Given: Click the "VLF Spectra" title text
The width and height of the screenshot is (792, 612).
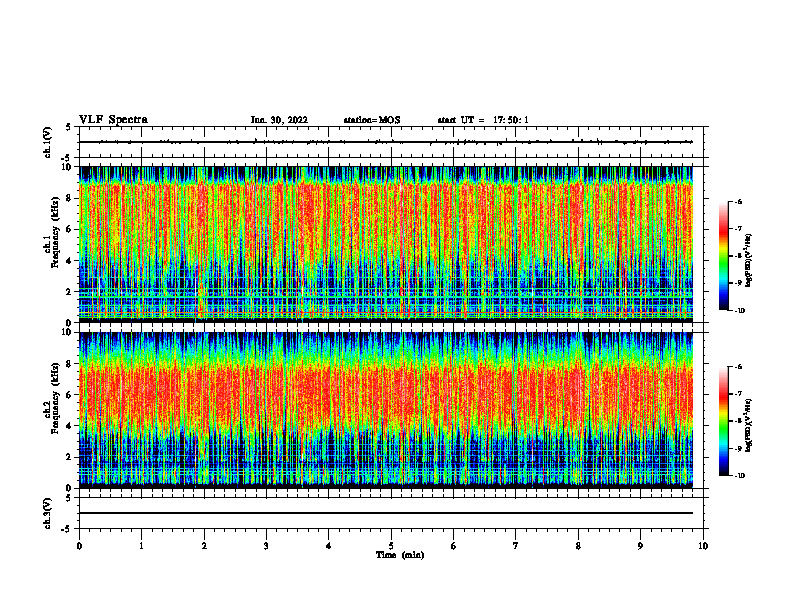Looking at the screenshot, I should [x=113, y=120].
